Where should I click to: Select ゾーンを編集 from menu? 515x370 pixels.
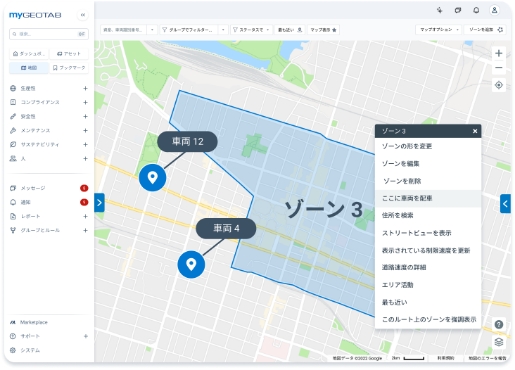click(428, 164)
